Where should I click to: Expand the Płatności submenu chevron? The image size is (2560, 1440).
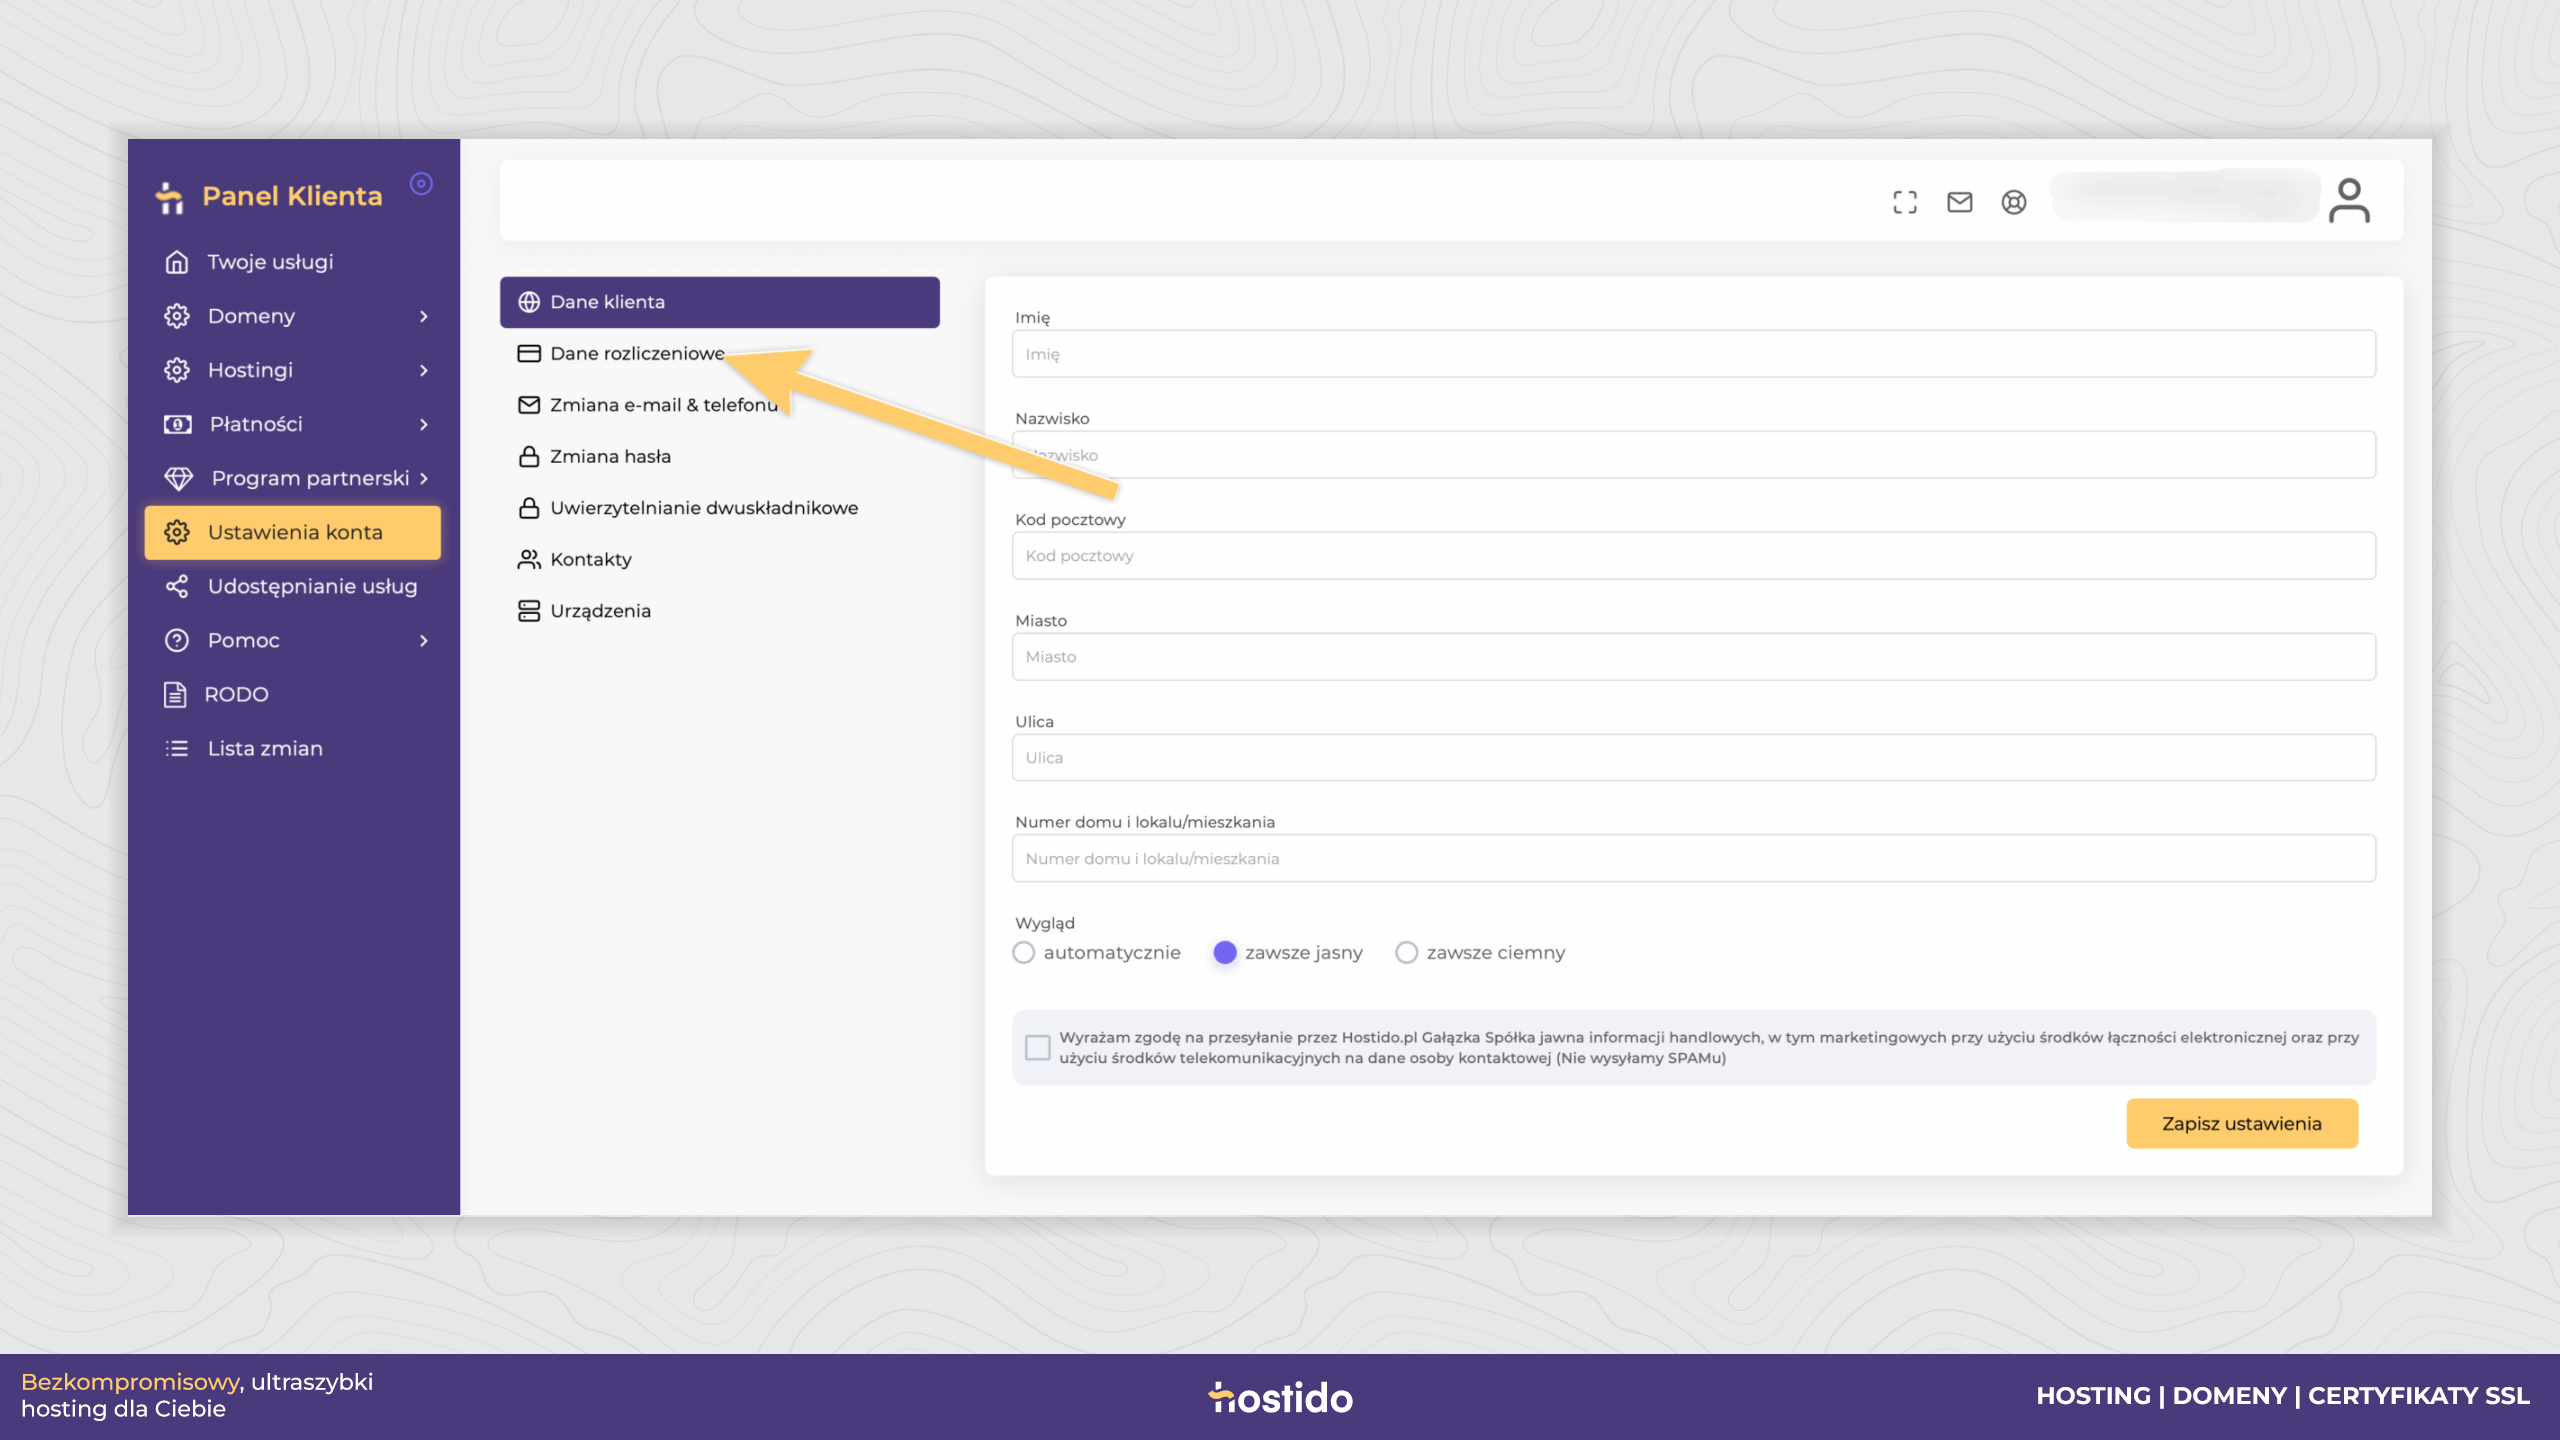424,424
